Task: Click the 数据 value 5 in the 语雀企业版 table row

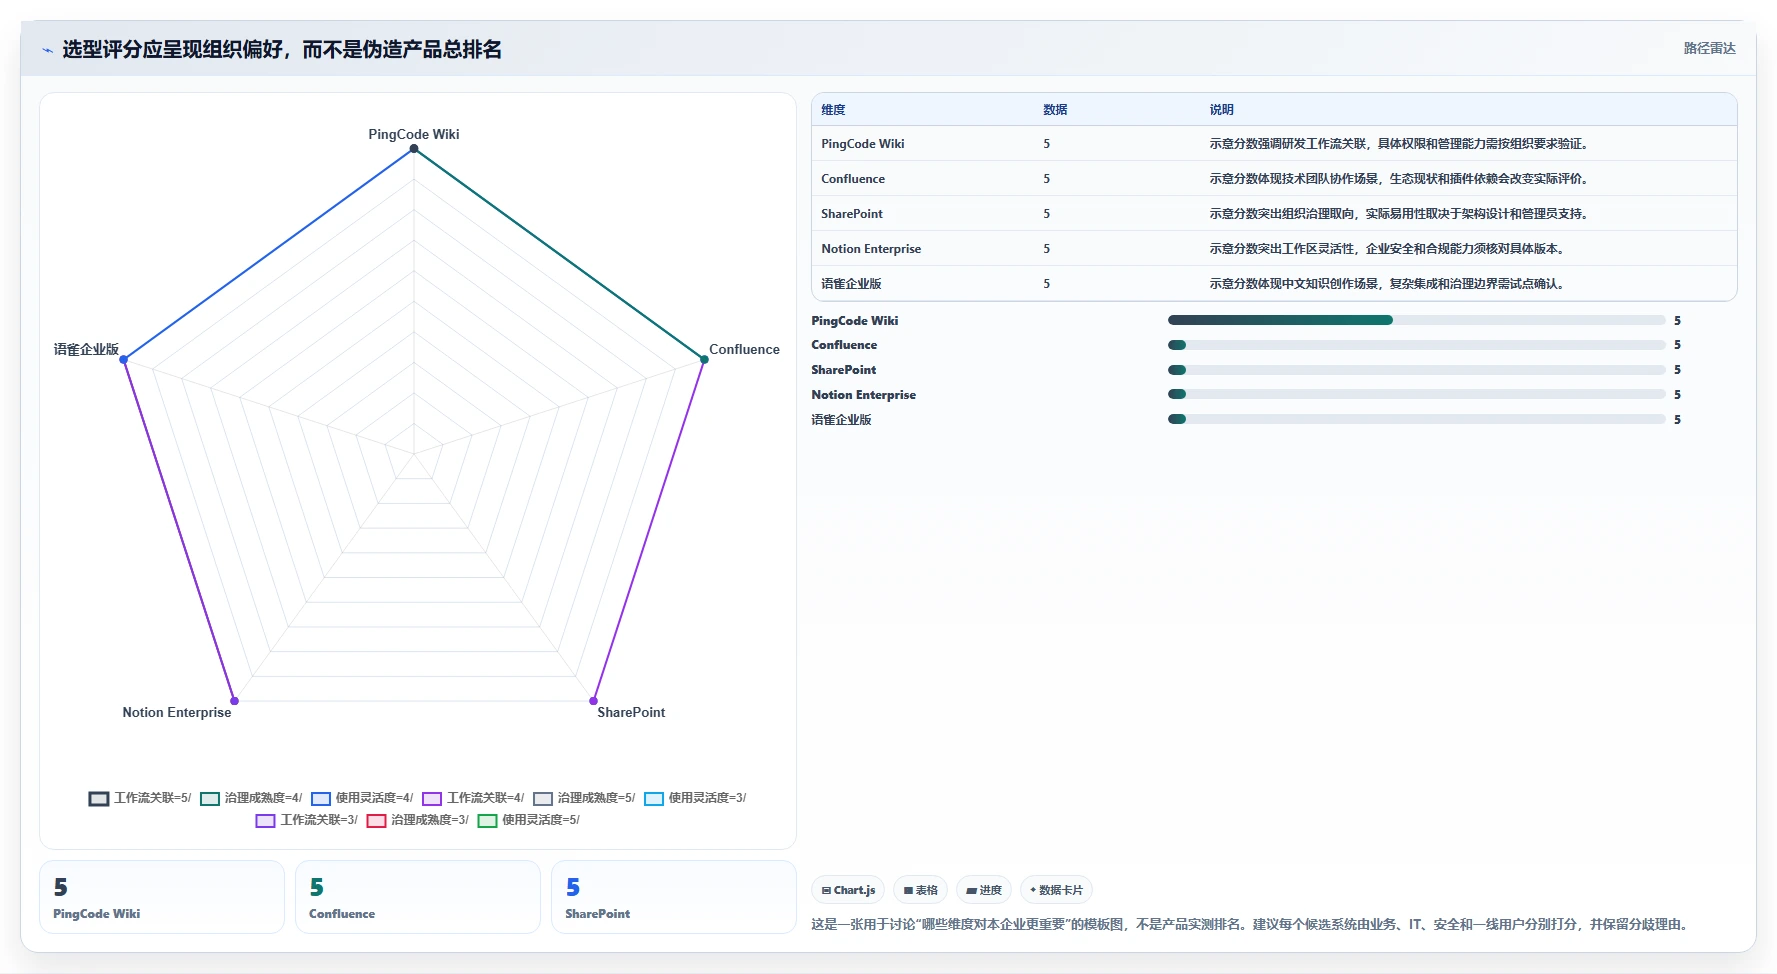Action: 1047,284
